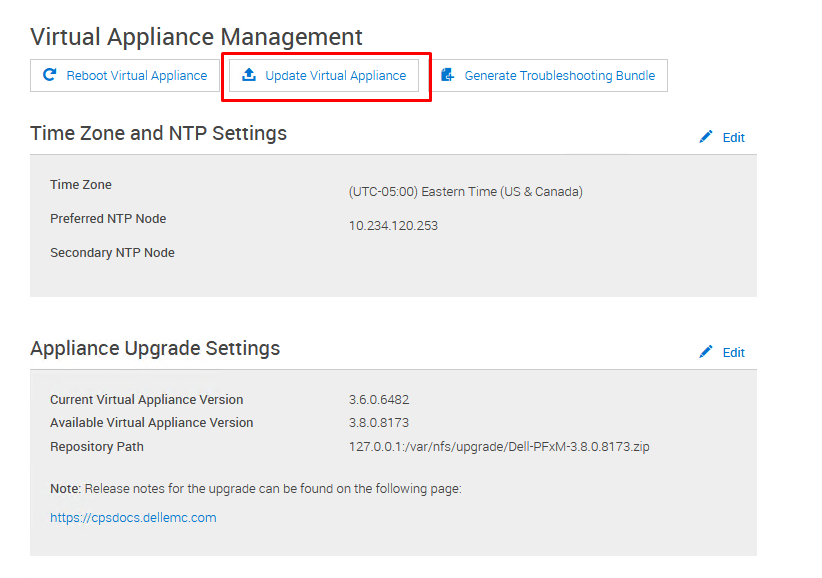Screen dimensions: 822x578
Task: Open the cpsdocs.dellemc.com release notes link
Action: 133,518
